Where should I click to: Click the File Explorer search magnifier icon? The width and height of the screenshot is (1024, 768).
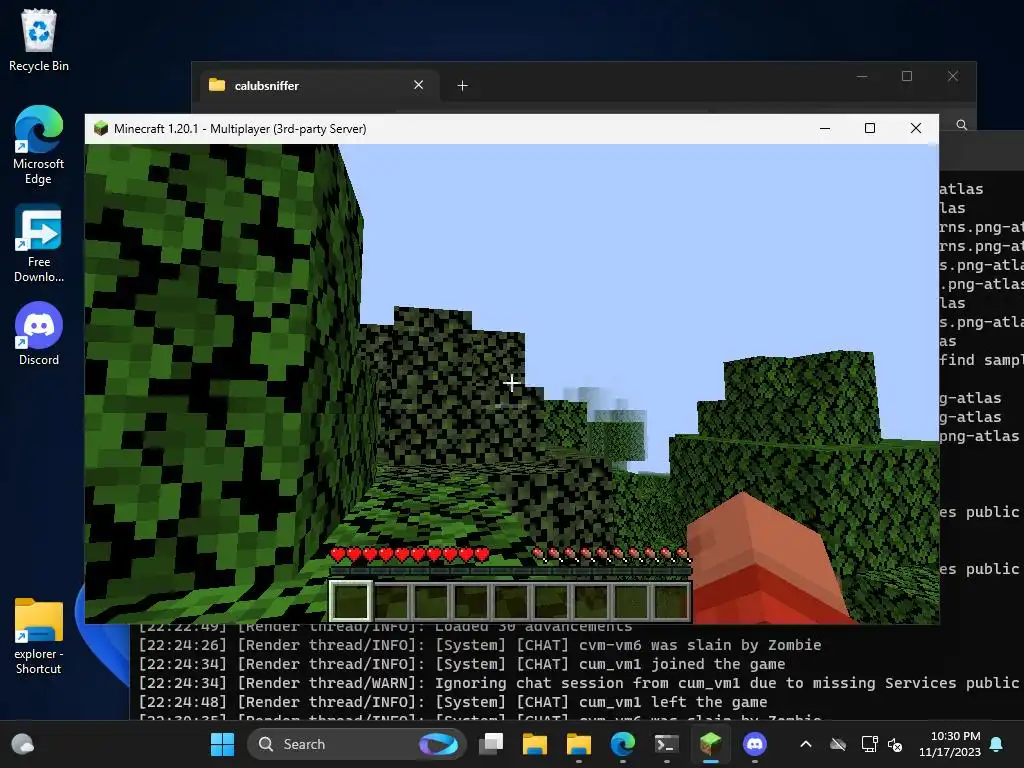pyautogui.click(x=961, y=125)
